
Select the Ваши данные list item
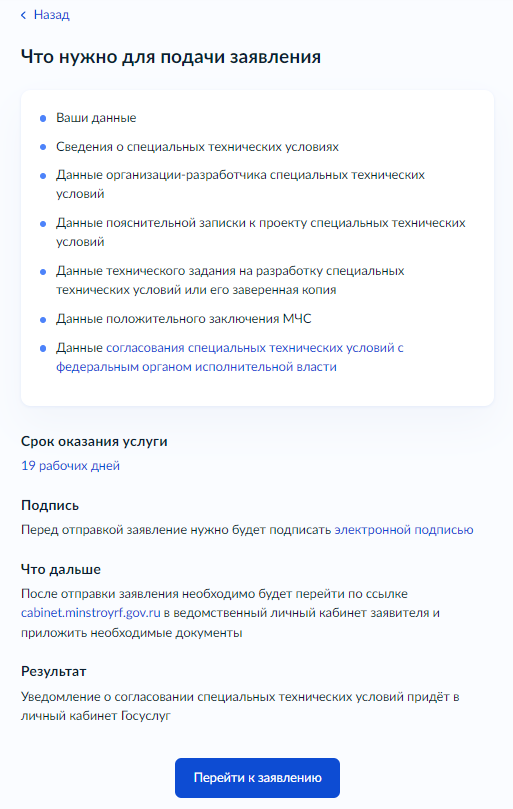[96, 118]
